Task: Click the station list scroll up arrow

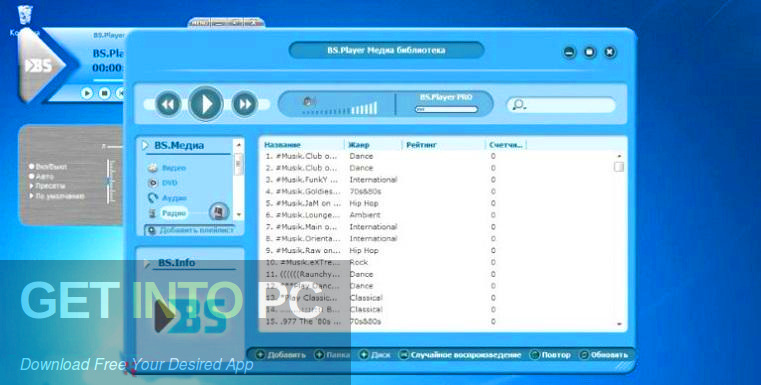Action: click(x=619, y=156)
